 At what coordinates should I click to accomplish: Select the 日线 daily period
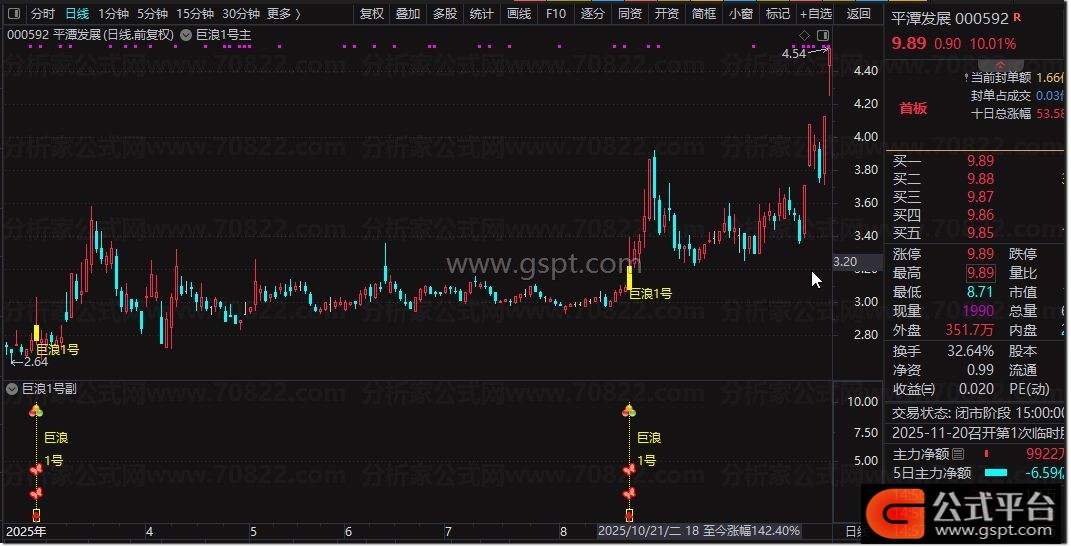coord(77,14)
